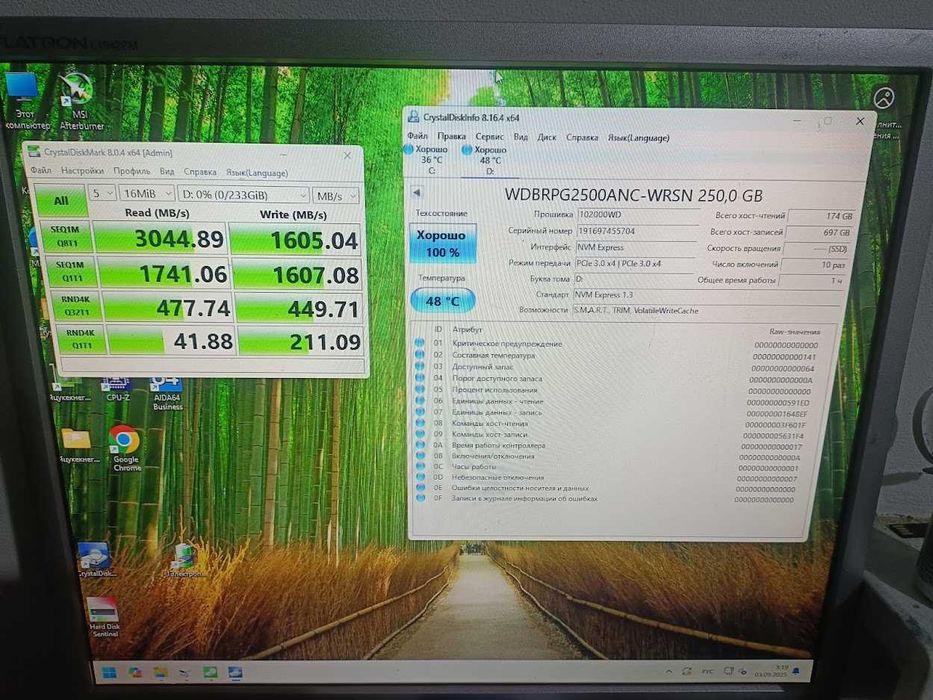The height and width of the screenshot is (700, 933).
Task: Open Справка menu in CrystalDiskInfo
Action: point(582,138)
